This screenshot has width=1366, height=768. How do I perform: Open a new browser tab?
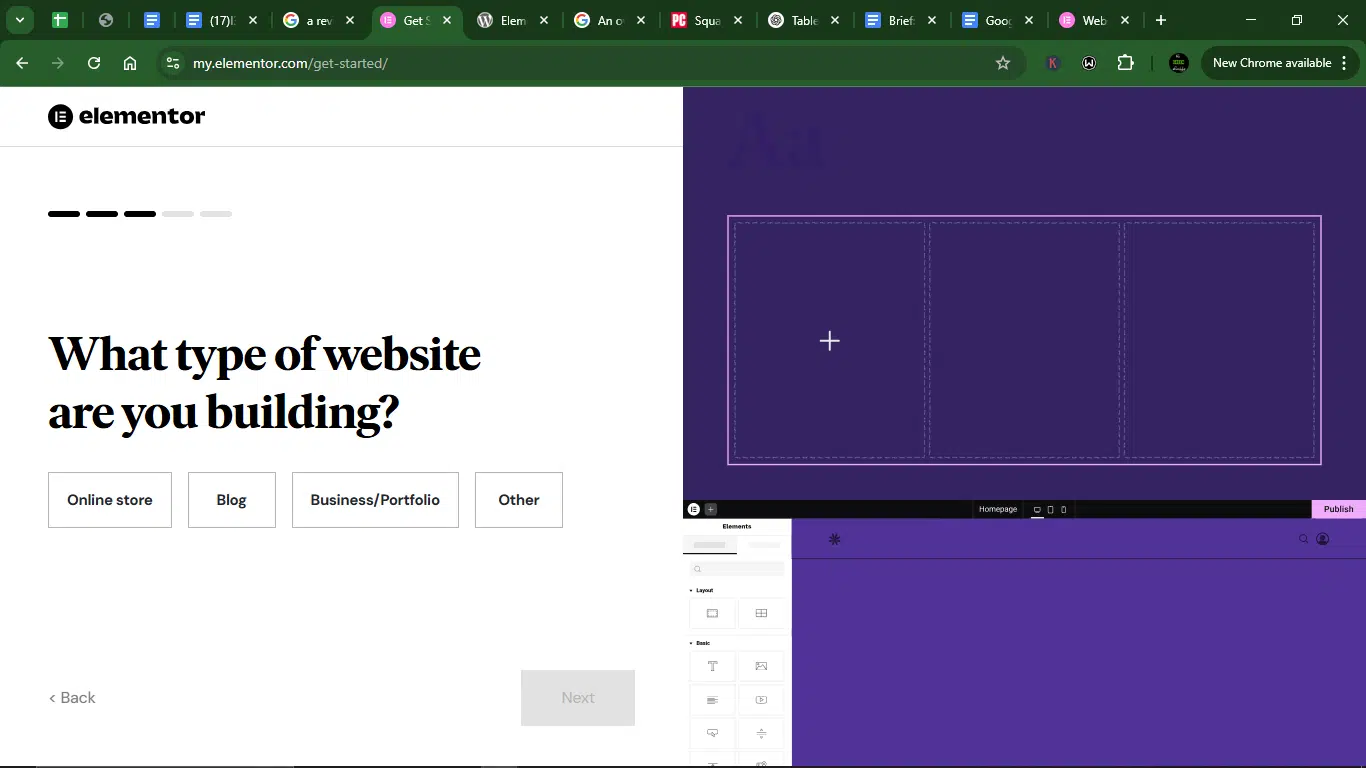point(1161,20)
